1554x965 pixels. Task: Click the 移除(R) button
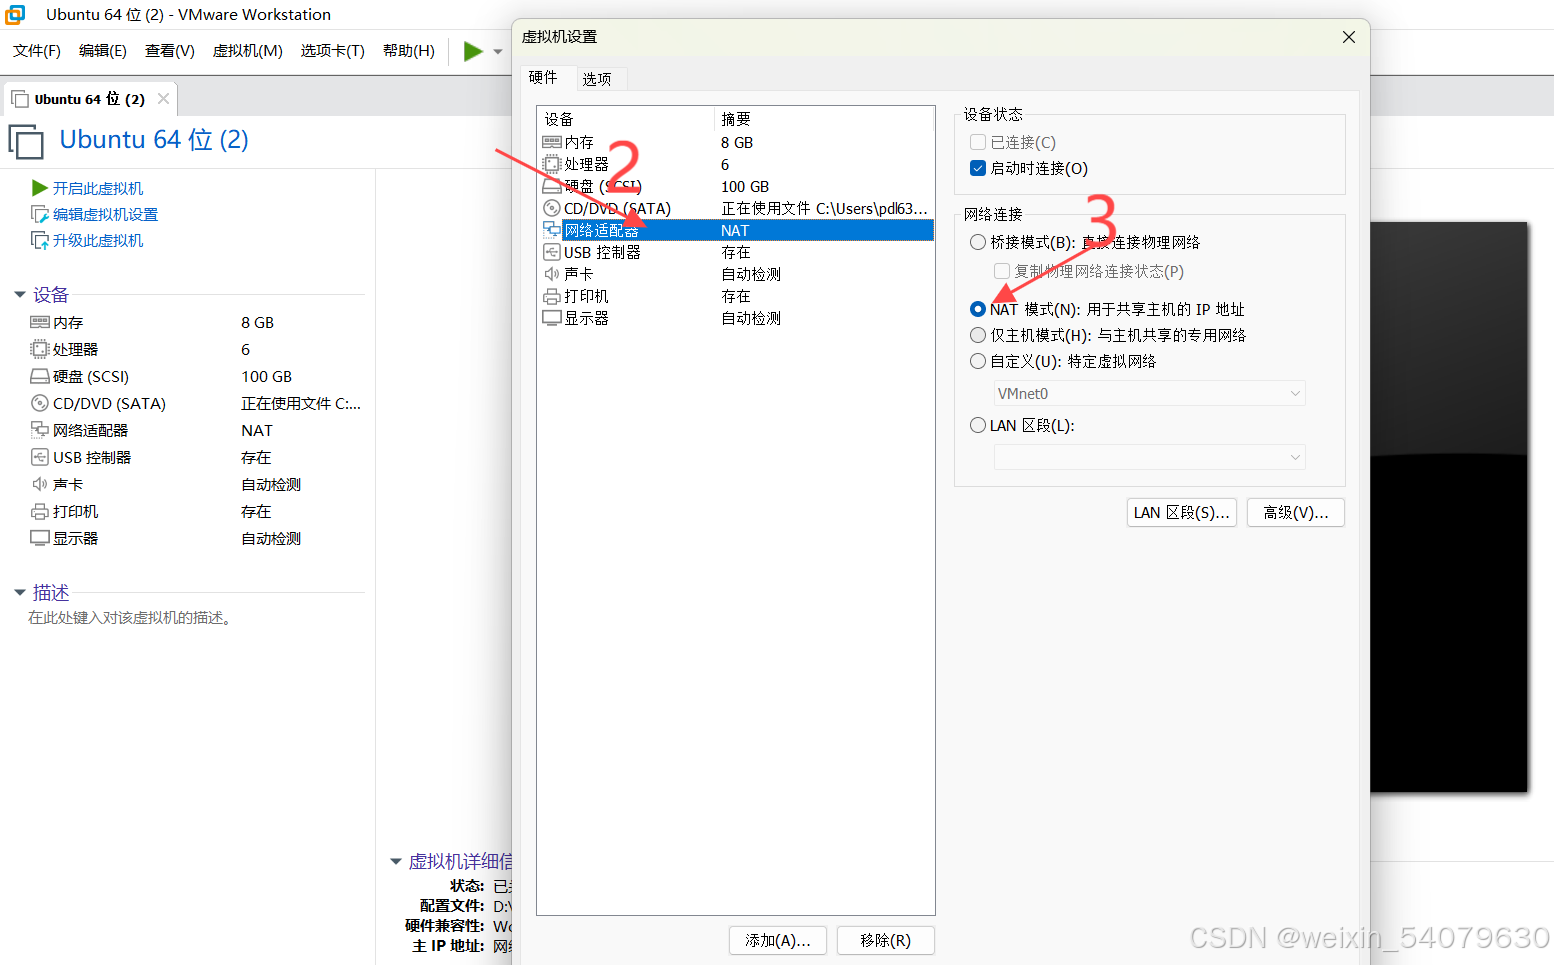click(886, 940)
